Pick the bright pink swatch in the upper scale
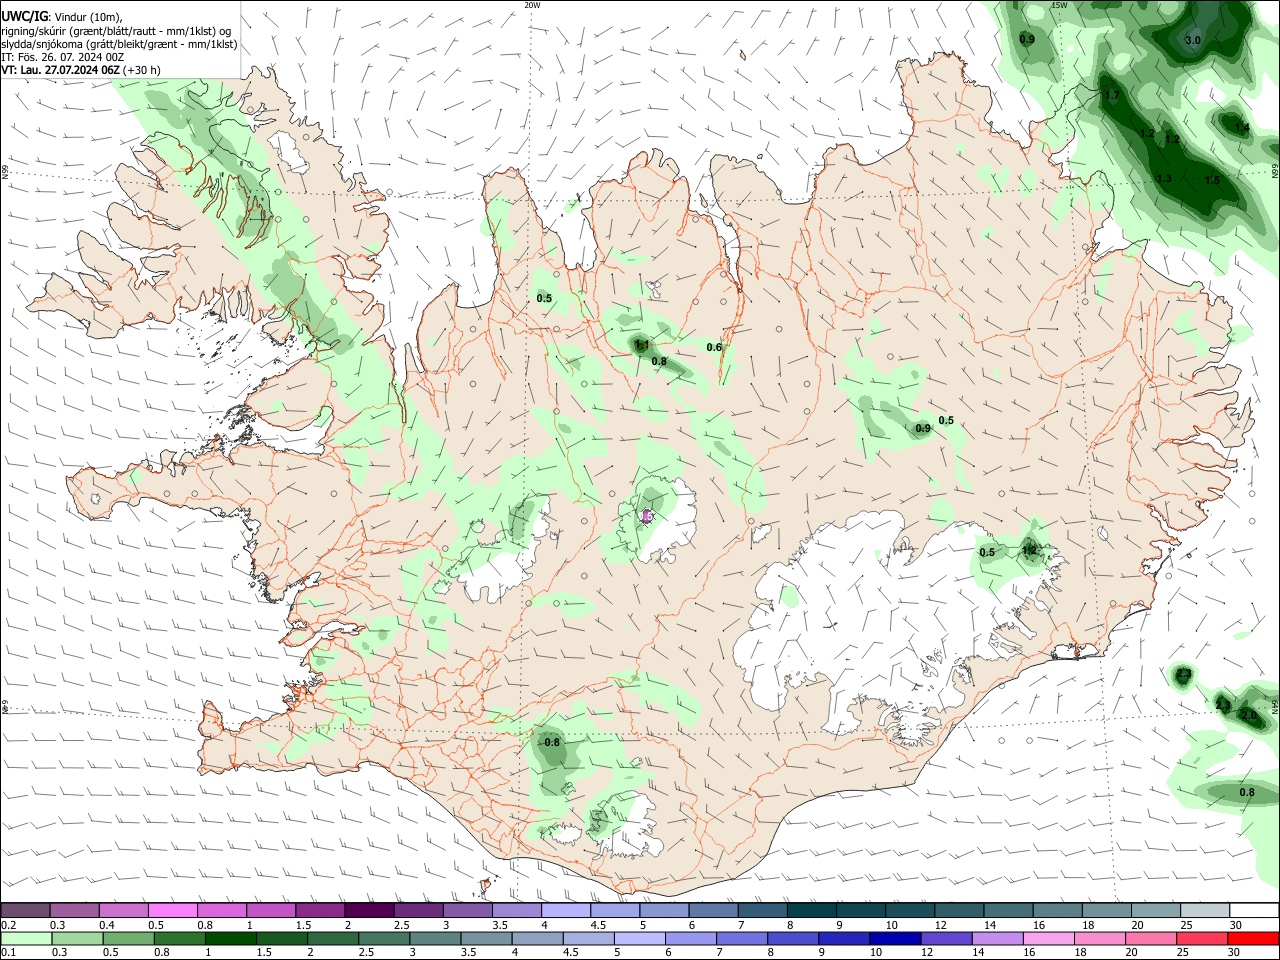 click(172, 911)
